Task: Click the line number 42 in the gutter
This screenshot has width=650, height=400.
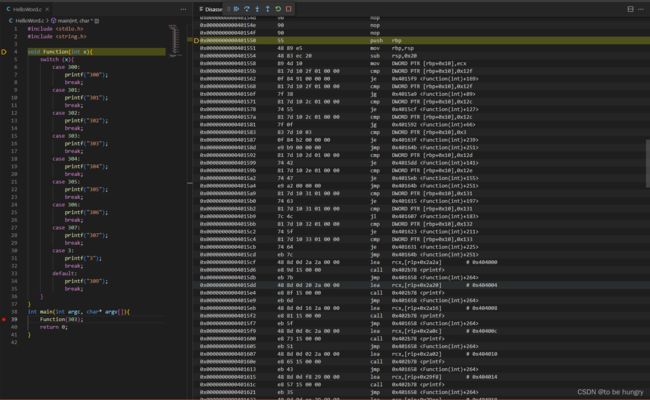Action: pyautogui.click(x=14, y=342)
